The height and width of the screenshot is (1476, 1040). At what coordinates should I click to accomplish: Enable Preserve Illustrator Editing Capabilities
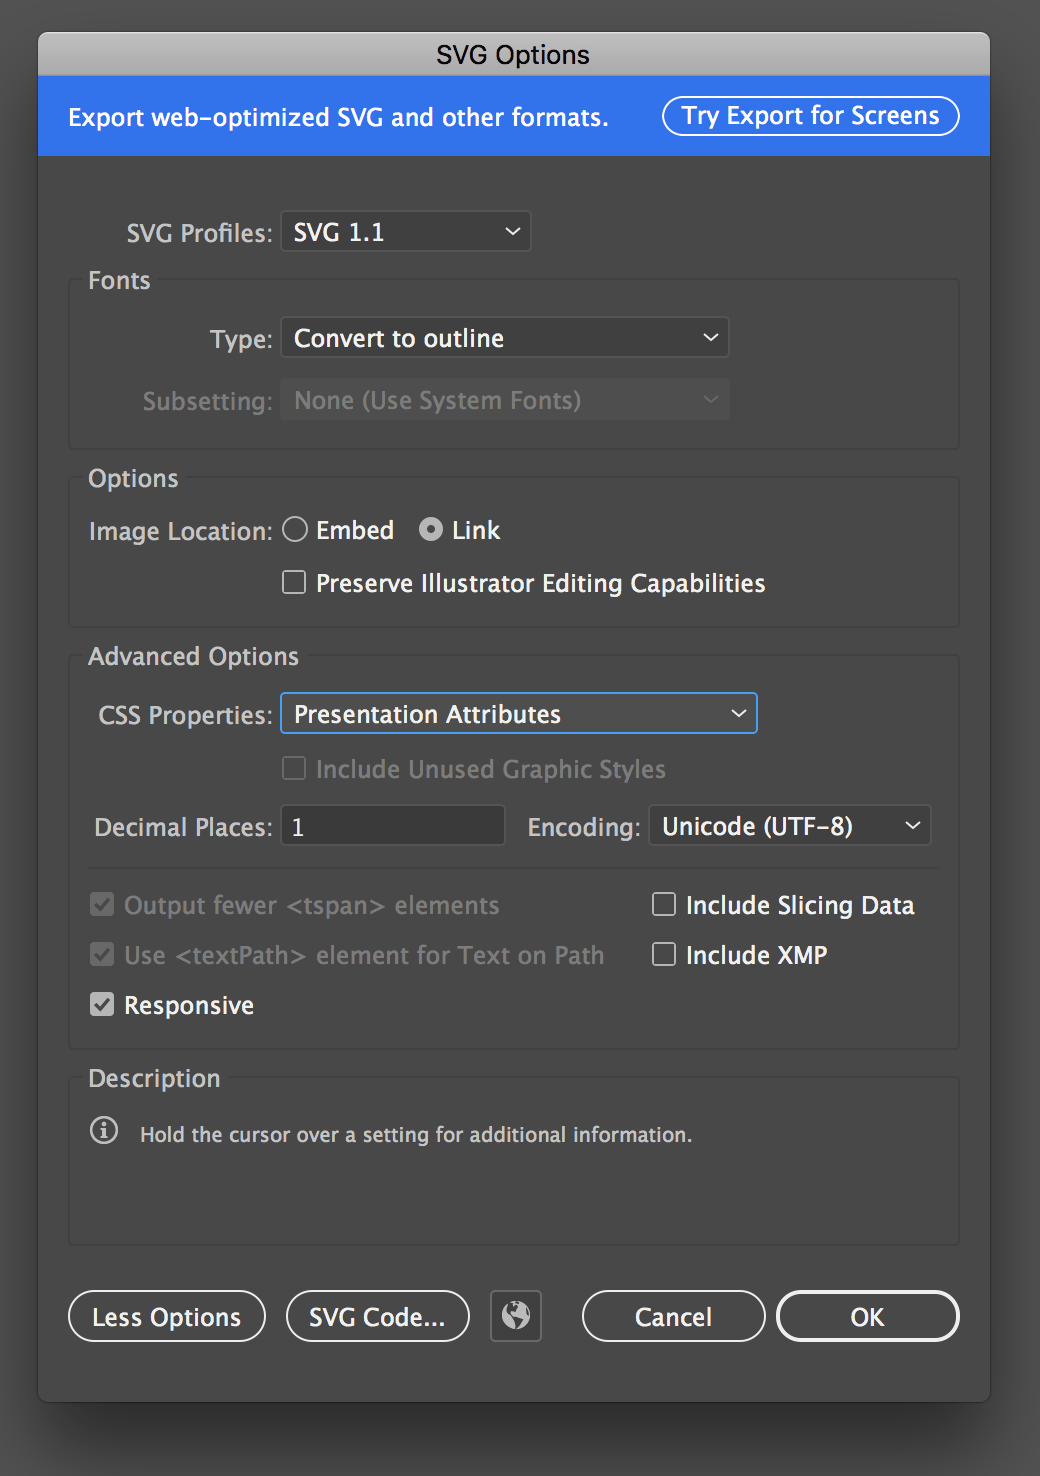[x=293, y=582]
